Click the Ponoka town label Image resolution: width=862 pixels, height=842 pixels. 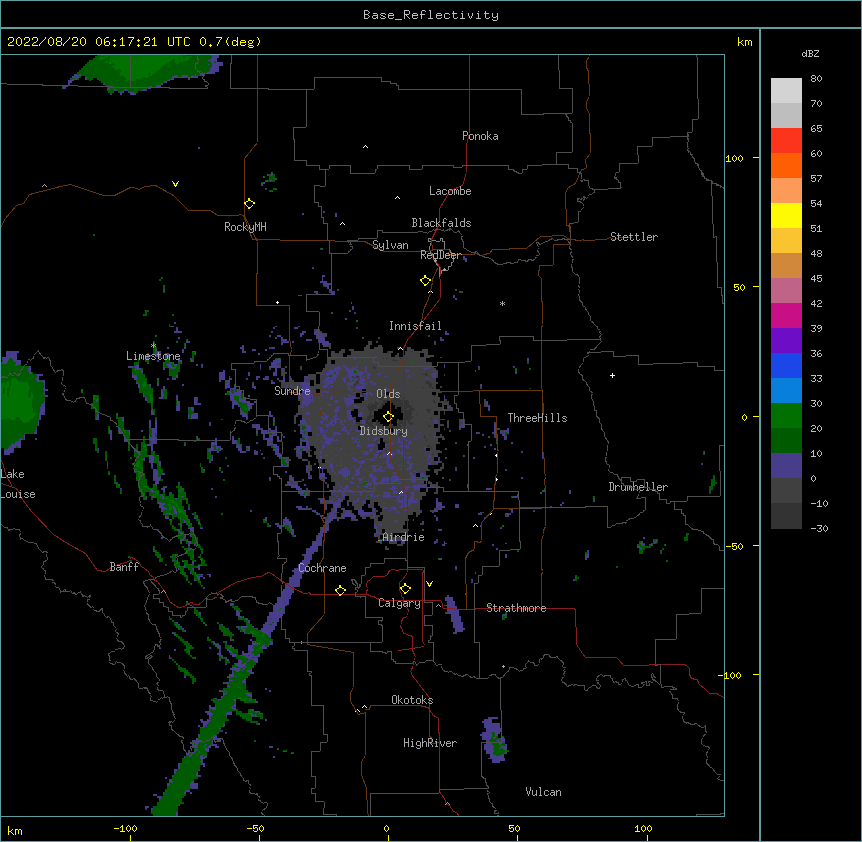click(480, 136)
